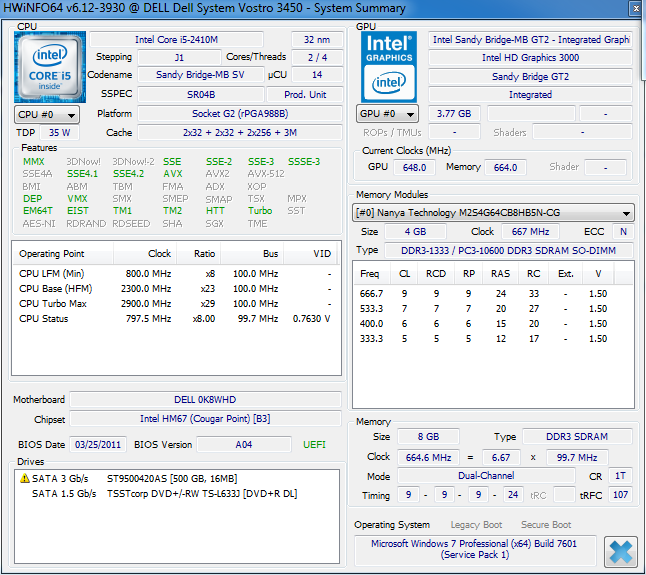
Task: Click the Prod. Unit field
Action: click(305, 94)
